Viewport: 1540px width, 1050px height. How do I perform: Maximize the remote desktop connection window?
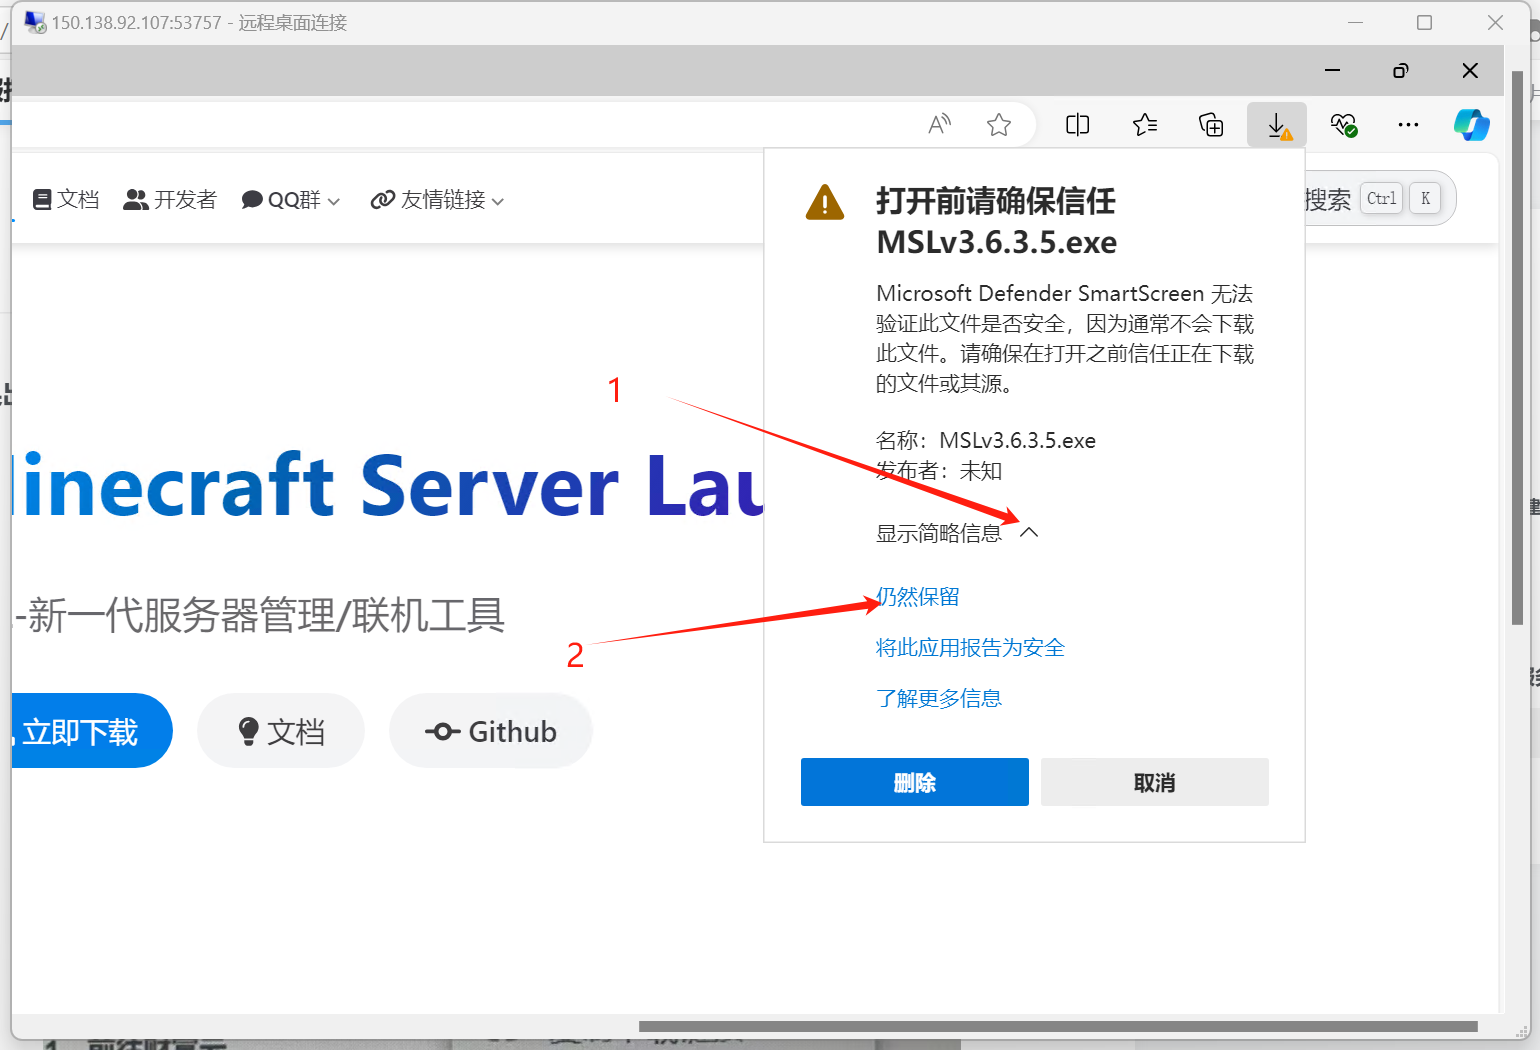1425,23
